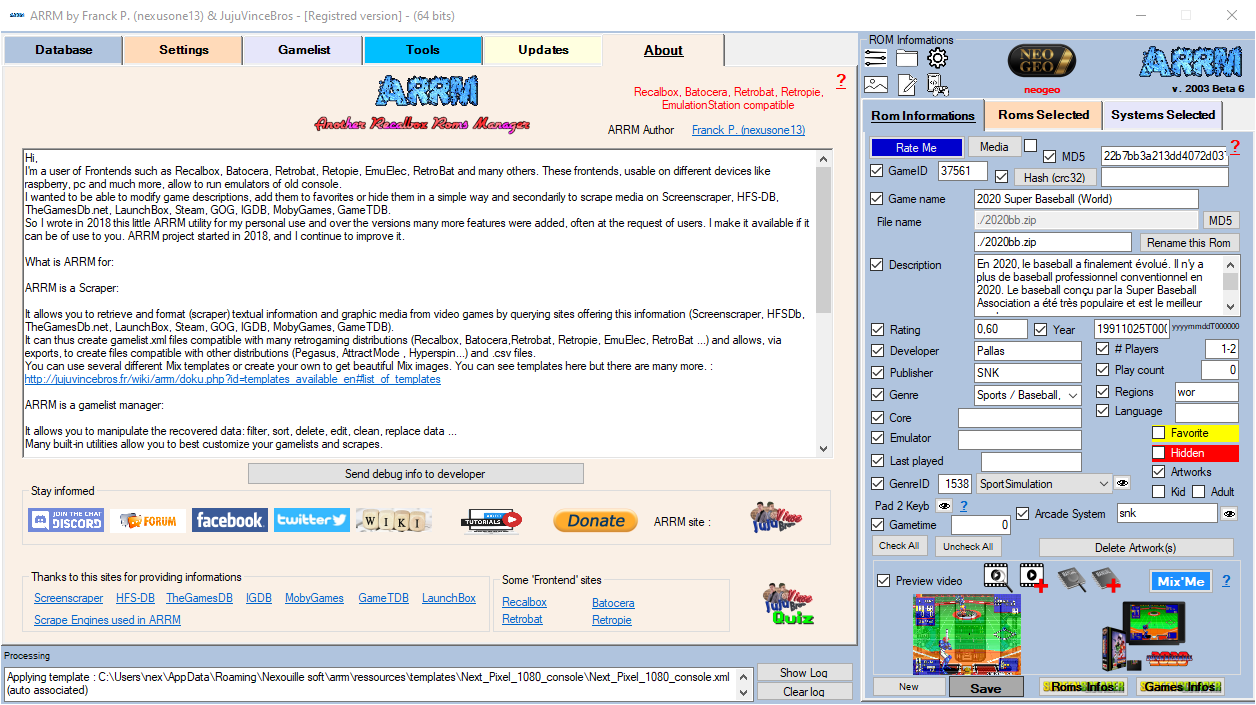Image resolution: width=1256 pixels, height=705 pixels.
Task: Click the eye button next to Arcade System
Action: [x=1229, y=514]
